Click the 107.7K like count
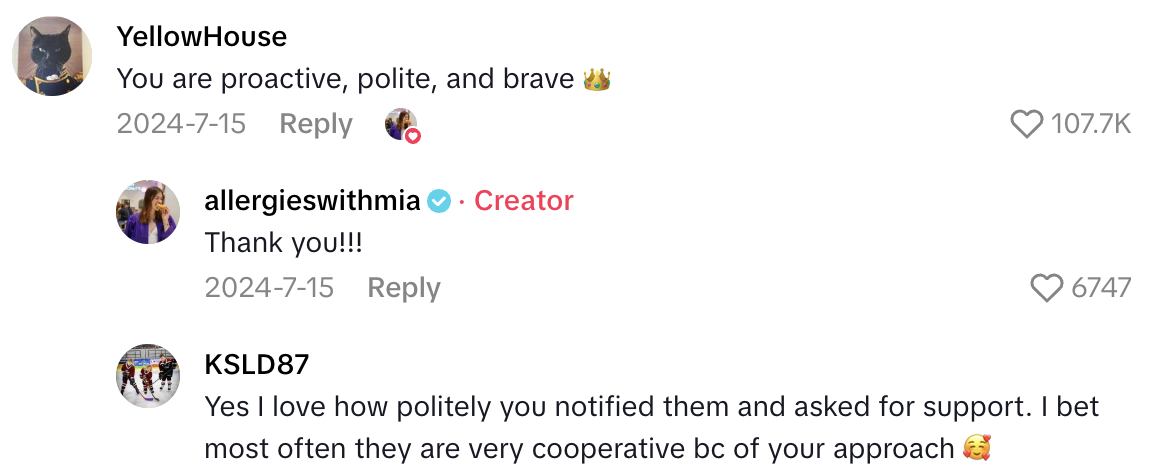 (x=1091, y=124)
